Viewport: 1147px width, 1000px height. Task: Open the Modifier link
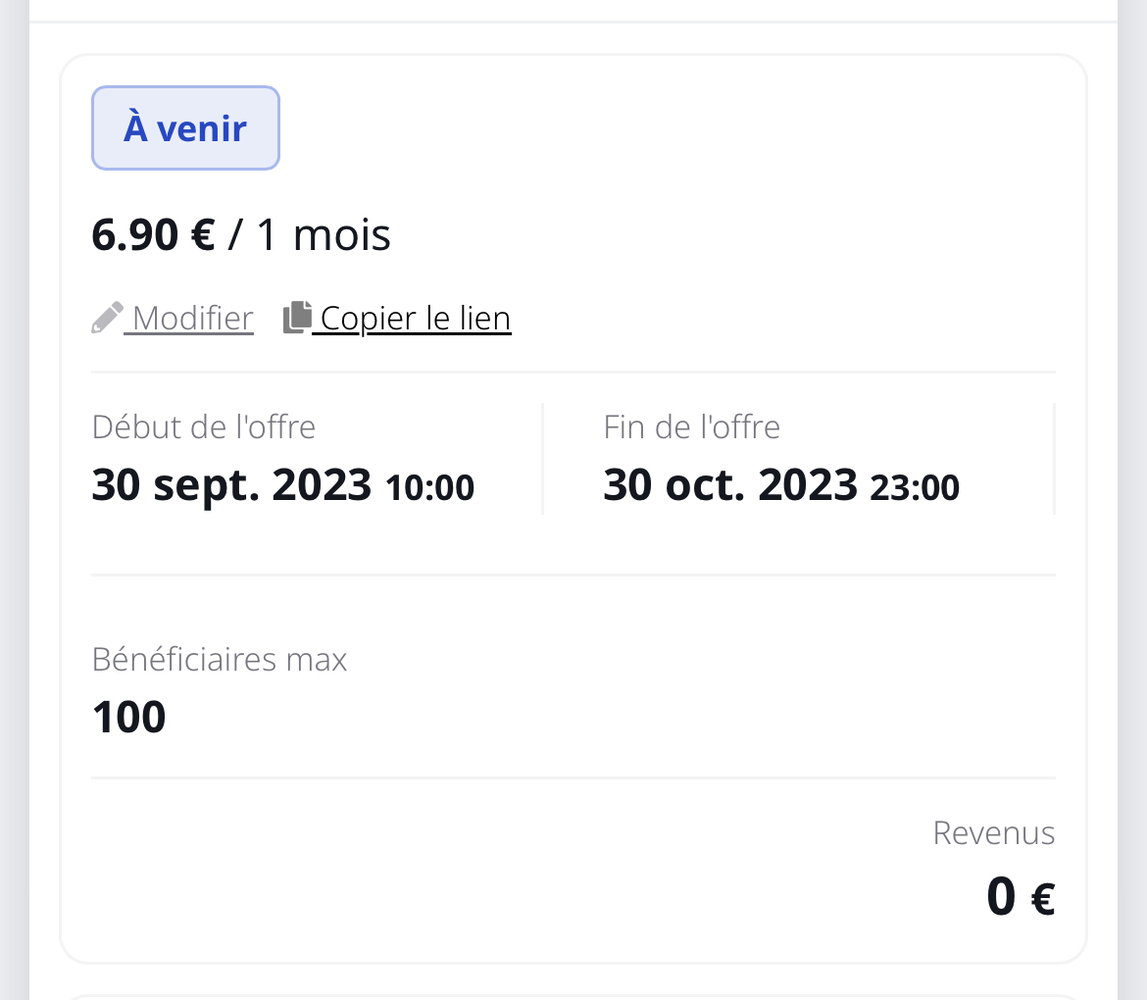pos(192,318)
